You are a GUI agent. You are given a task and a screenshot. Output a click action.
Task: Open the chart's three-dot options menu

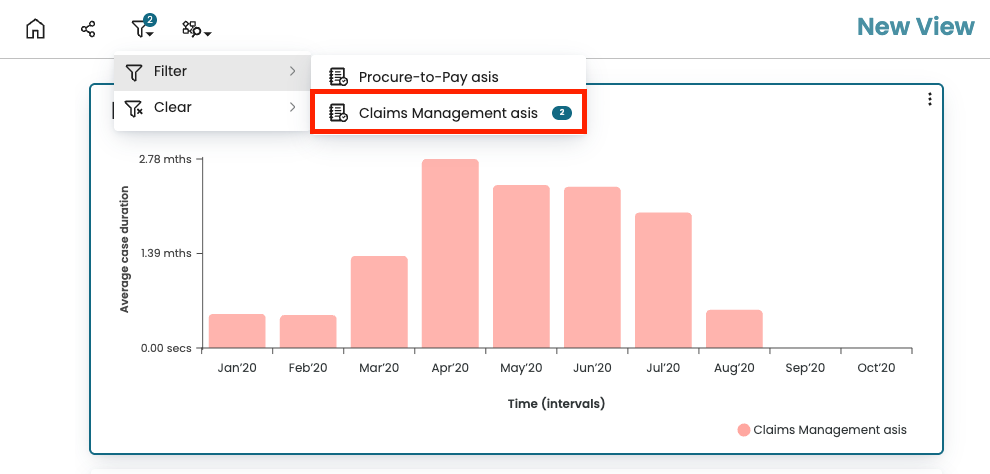click(x=930, y=99)
